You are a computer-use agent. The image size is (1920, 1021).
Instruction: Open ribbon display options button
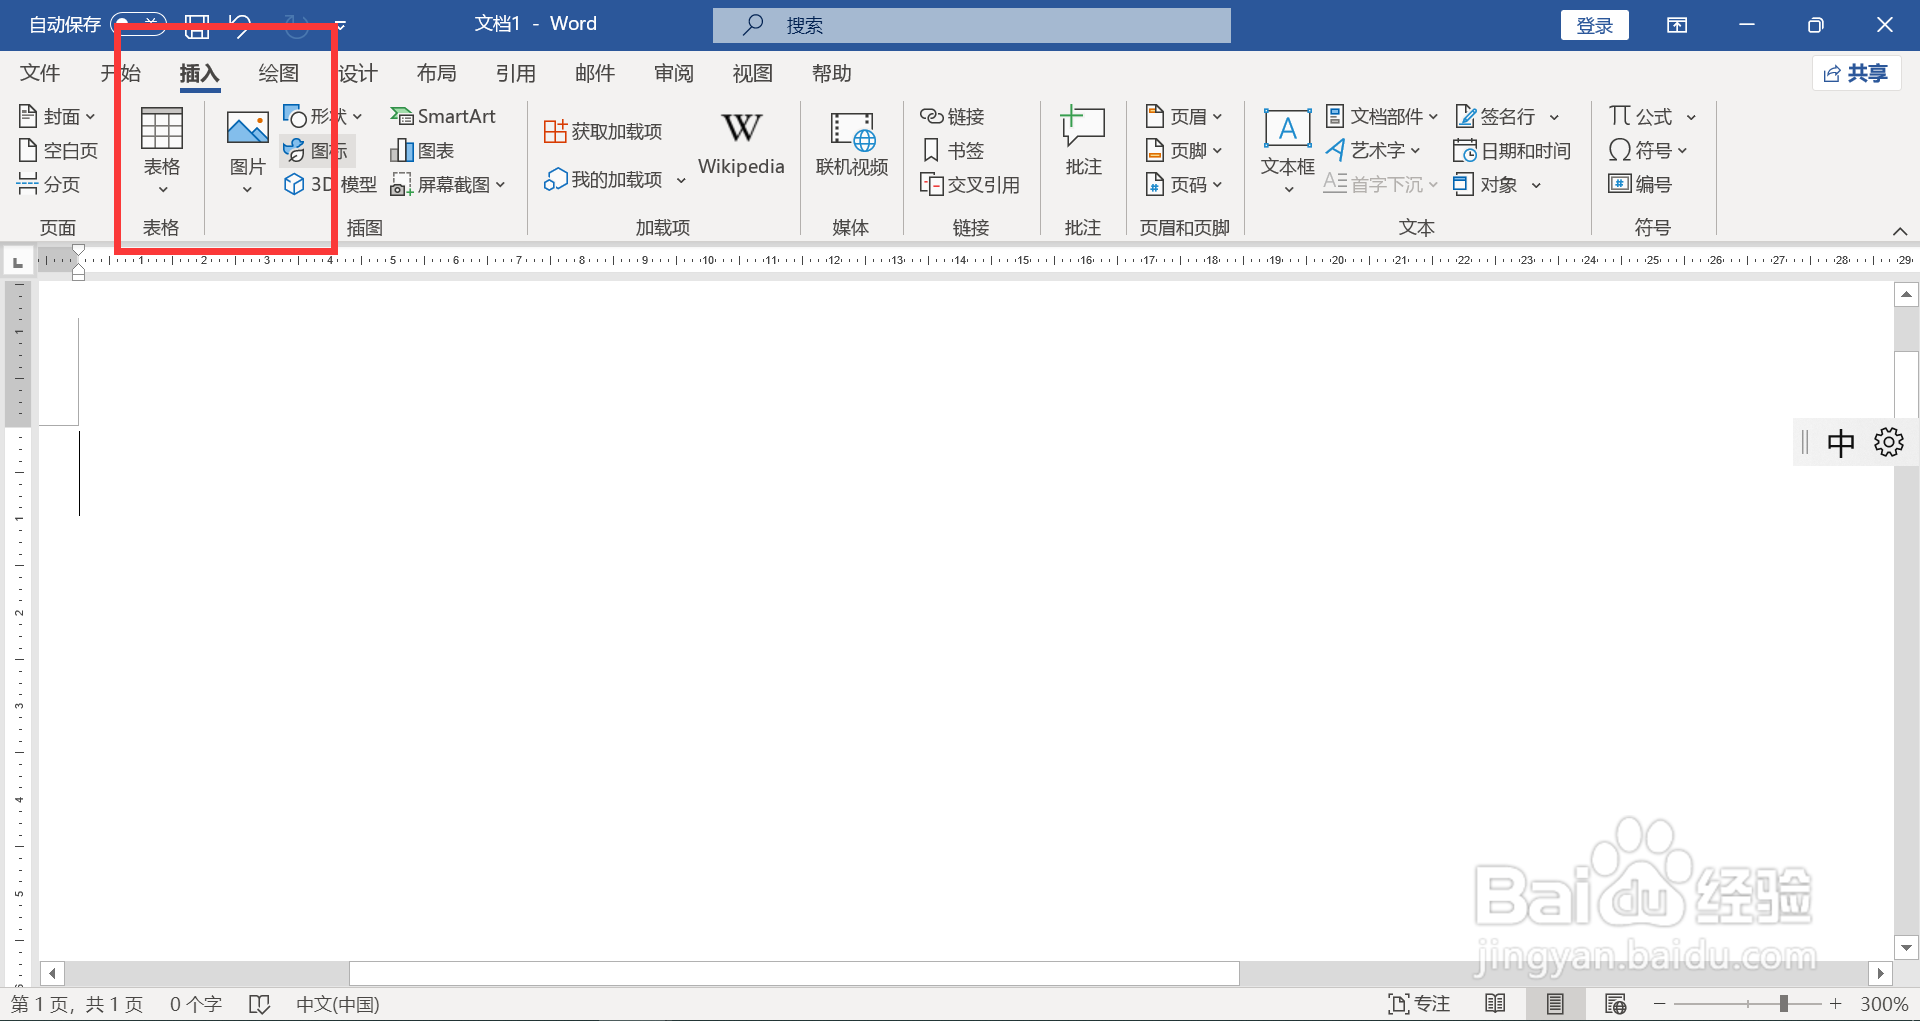coord(1677,25)
